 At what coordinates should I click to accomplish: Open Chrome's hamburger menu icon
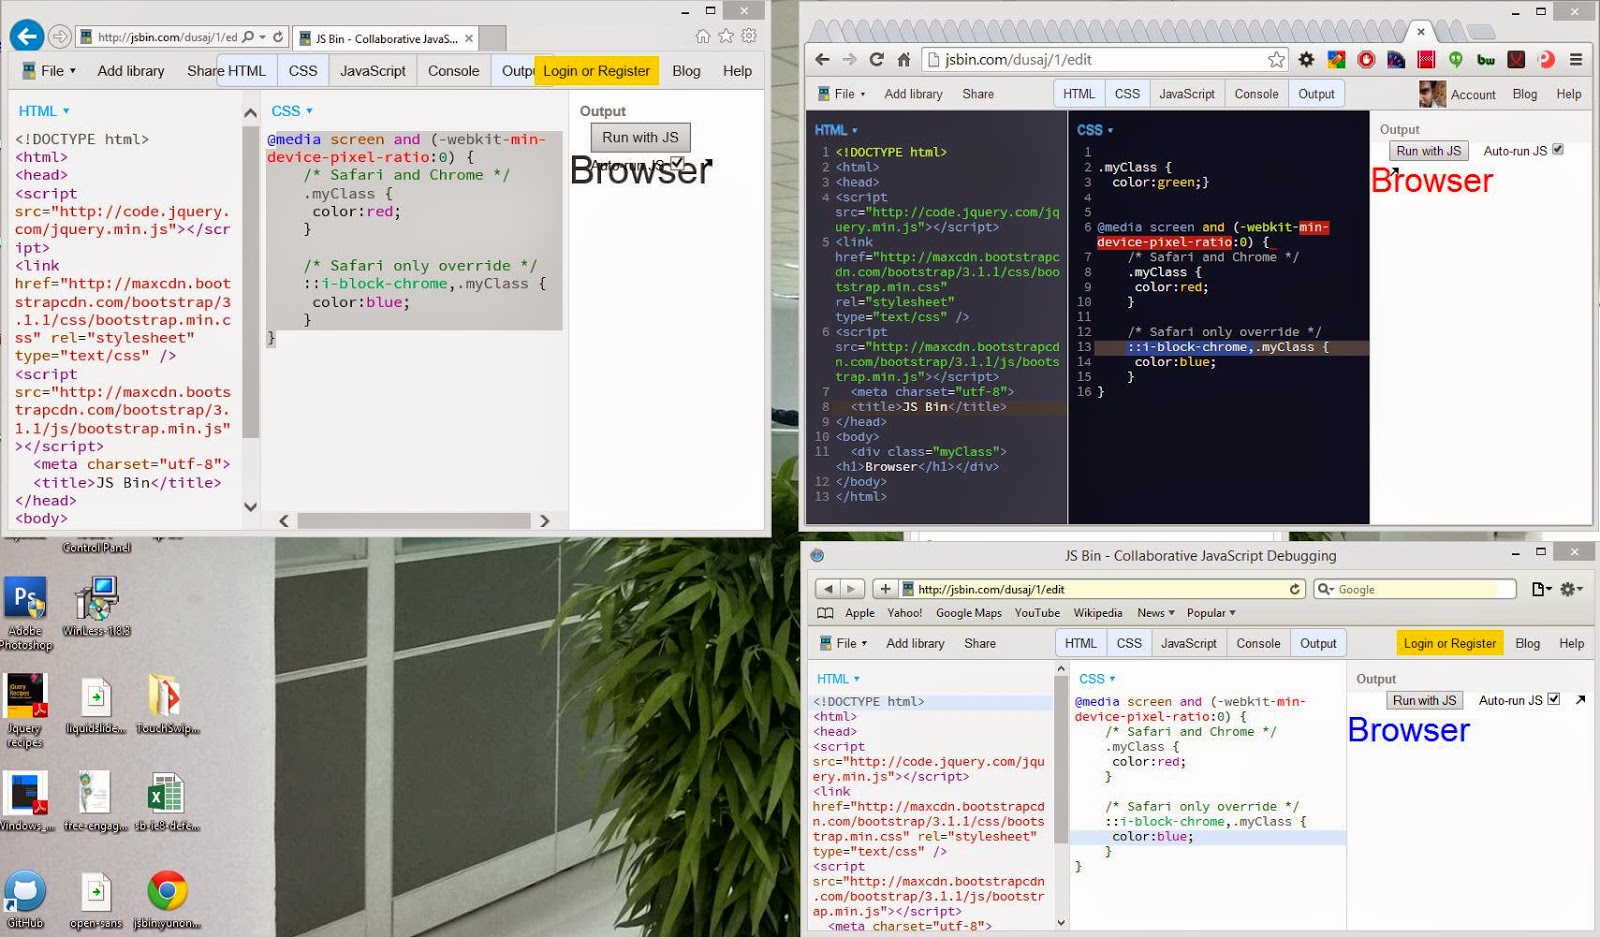pyautogui.click(x=1578, y=60)
